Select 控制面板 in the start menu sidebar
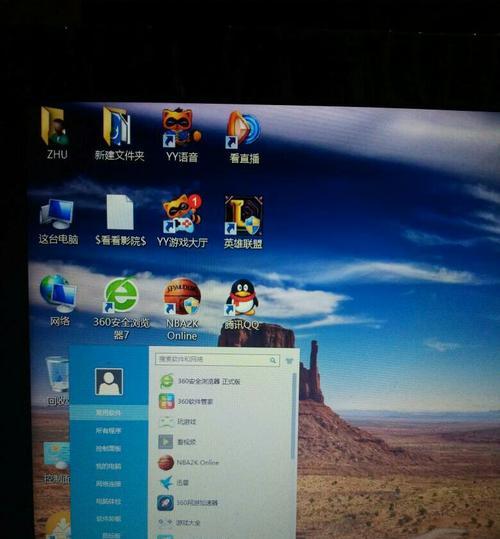This screenshot has height=539, width=500. click(108, 448)
